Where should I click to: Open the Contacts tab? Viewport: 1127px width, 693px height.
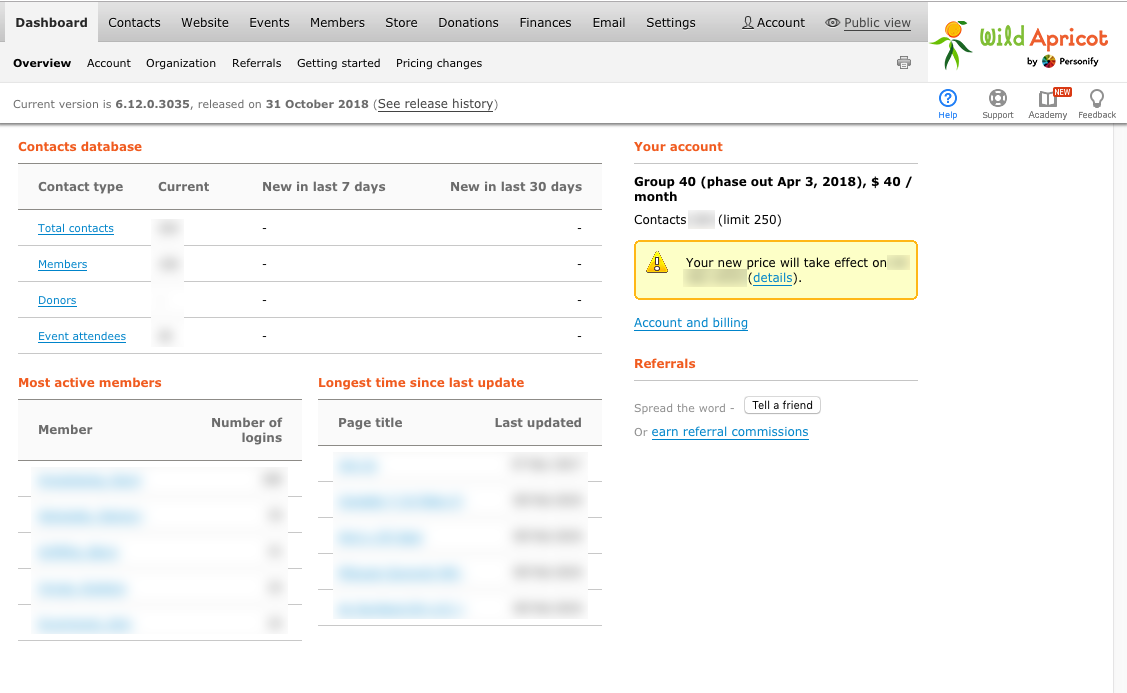(134, 22)
